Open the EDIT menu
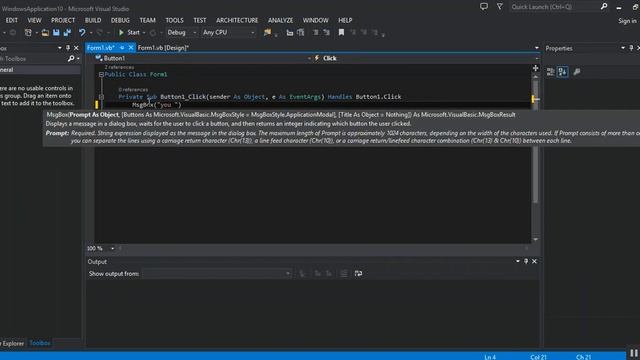The image size is (640, 360). tap(11, 20)
